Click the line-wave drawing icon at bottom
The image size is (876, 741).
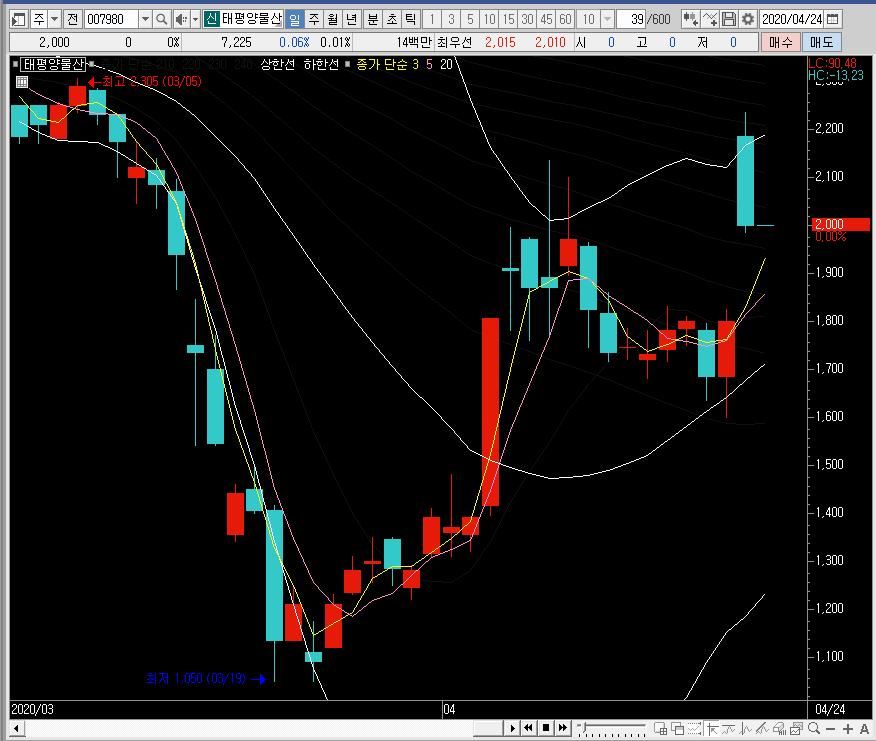[729, 728]
